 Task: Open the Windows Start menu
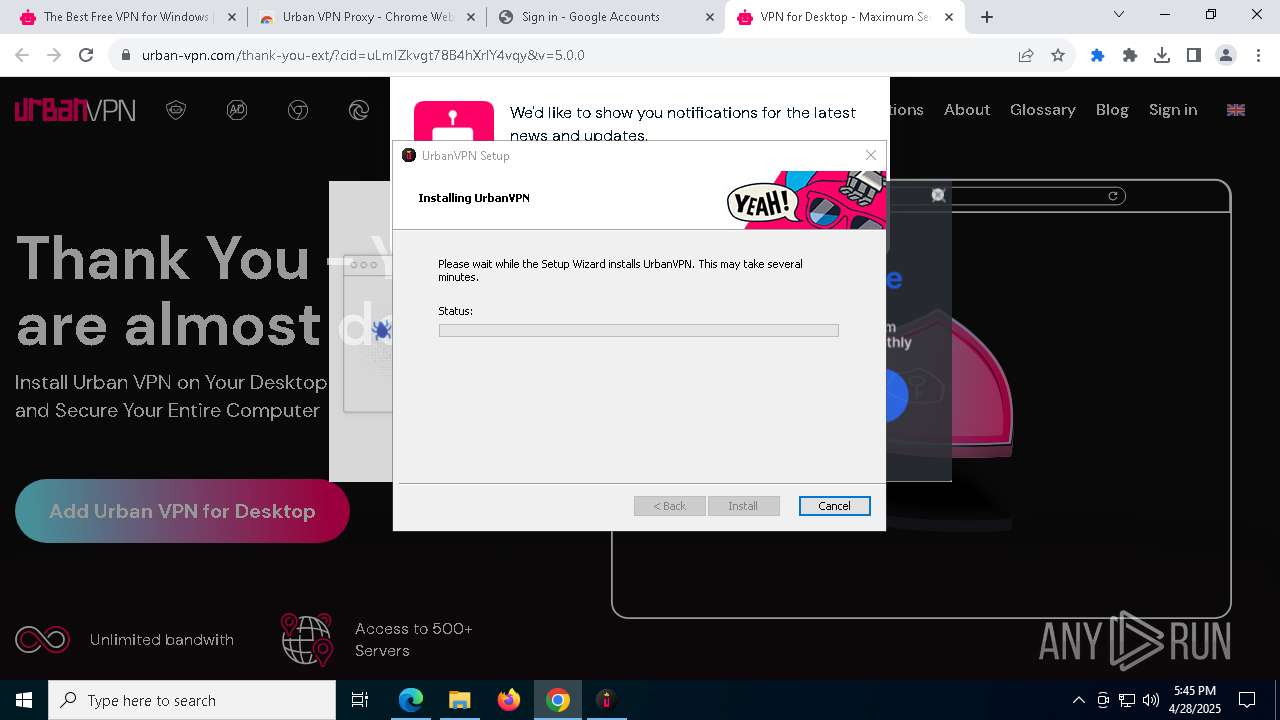pyautogui.click(x=24, y=700)
